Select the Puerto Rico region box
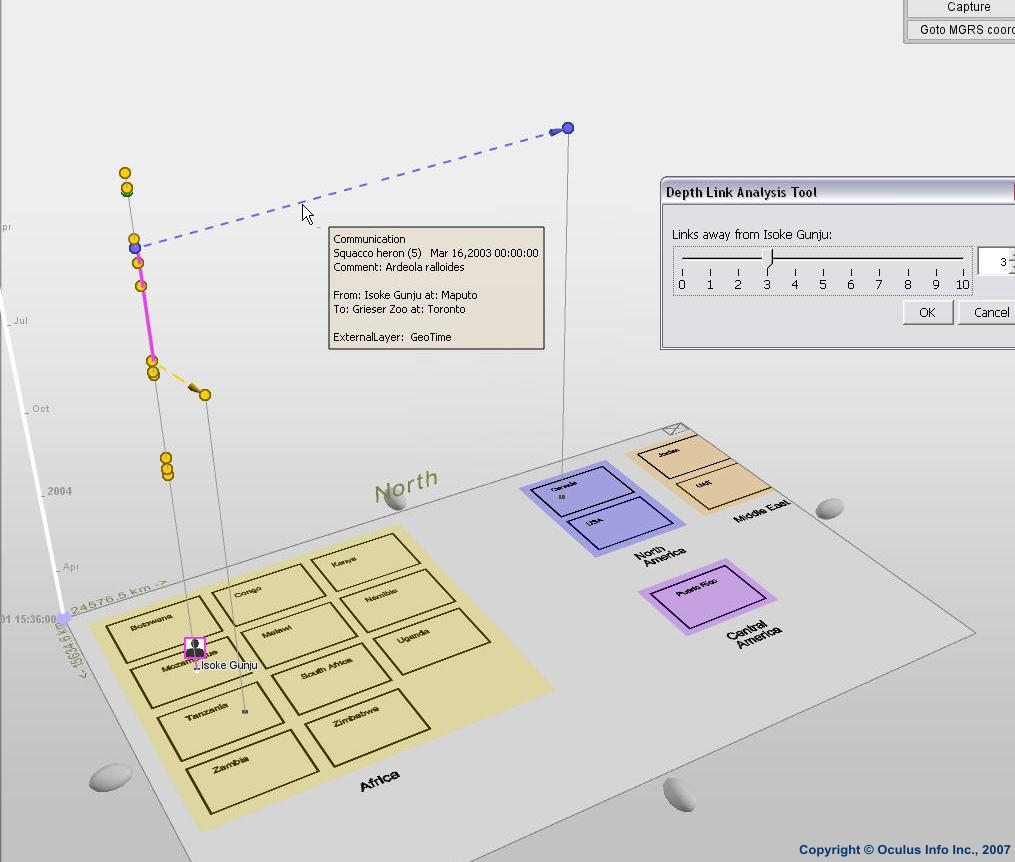1015x862 pixels. [x=707, y=597]
